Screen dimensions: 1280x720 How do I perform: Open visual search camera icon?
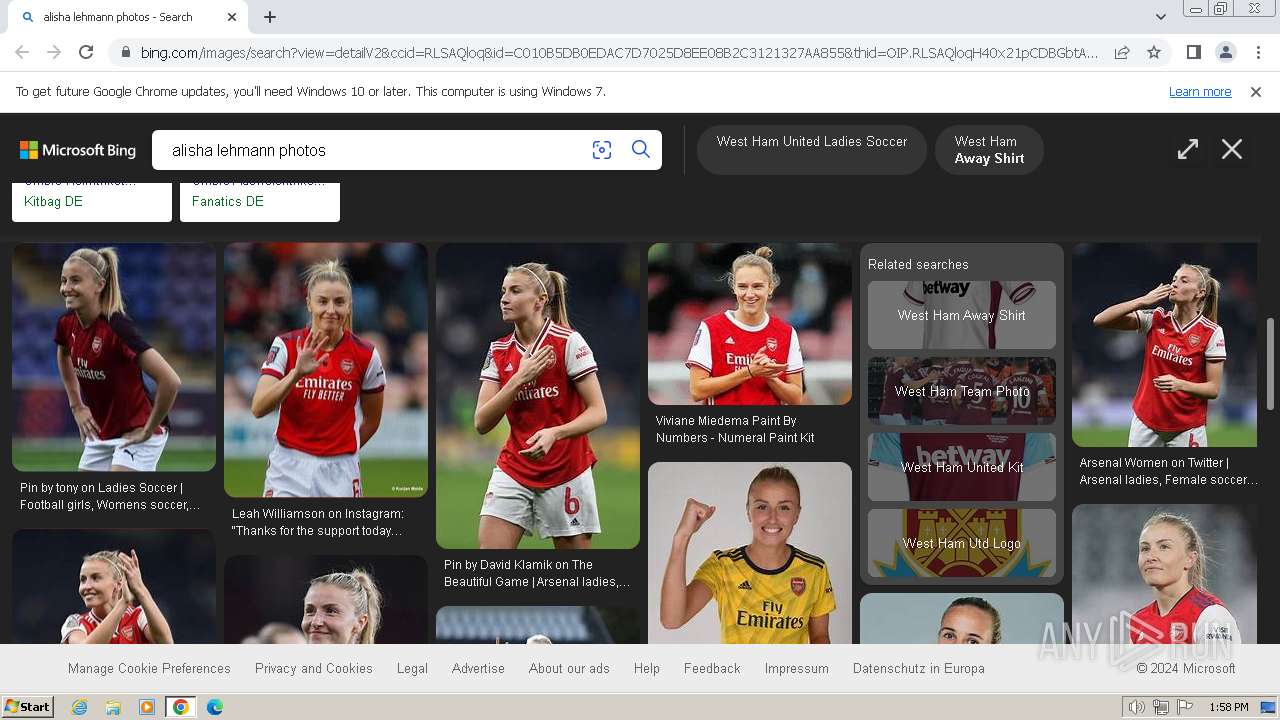coord(602,150)
